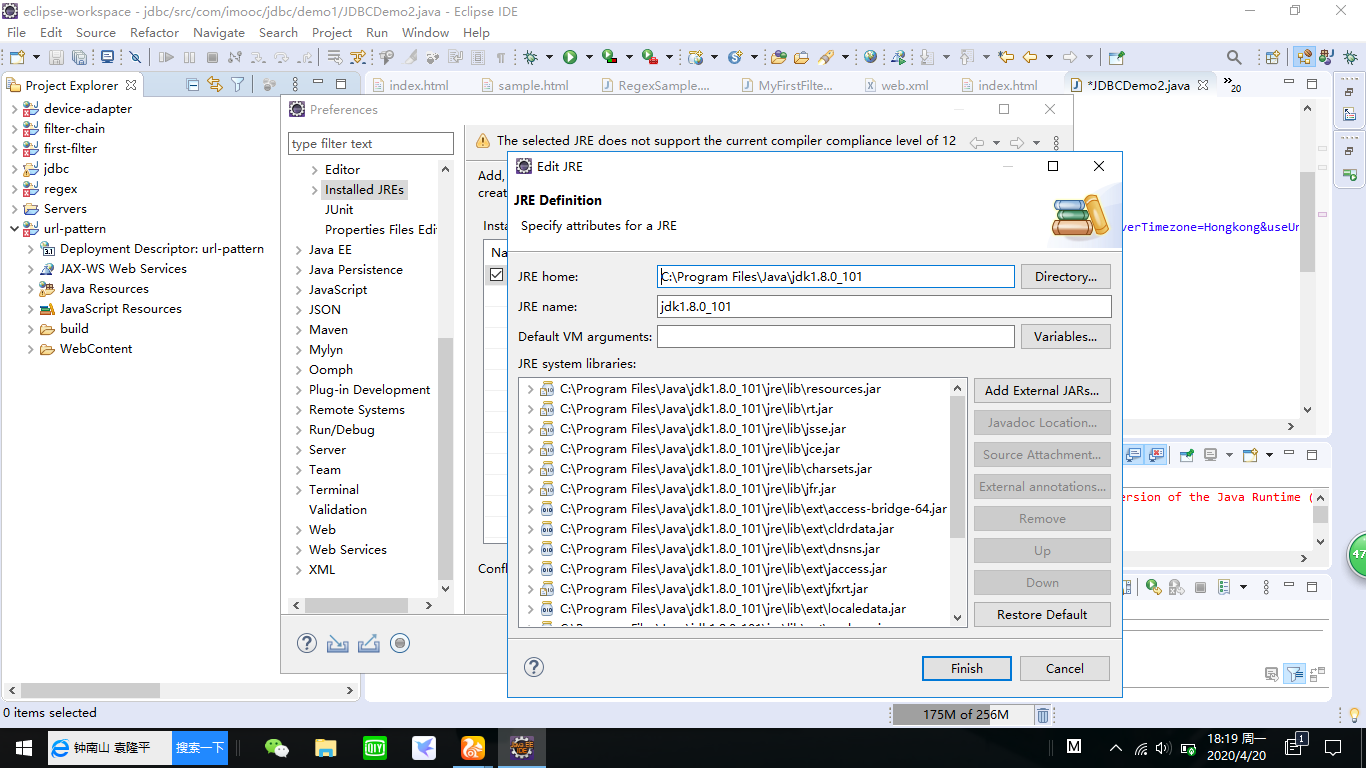Image resolution: width=1366 pixels, height=768 pixels.
Task: Click the Directory... button
Action: (1066, 276)
